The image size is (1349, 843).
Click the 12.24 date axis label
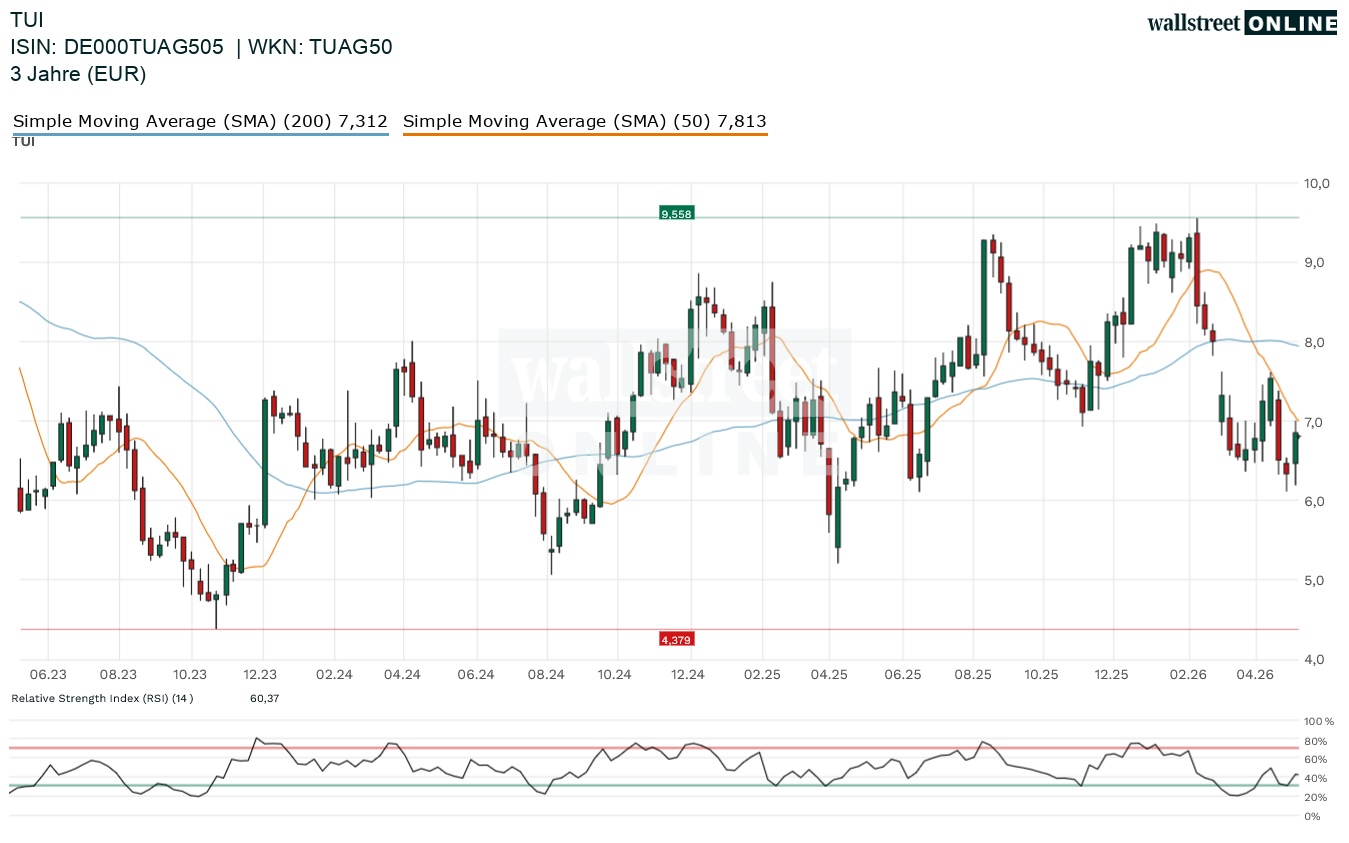[x=688, y=675]
